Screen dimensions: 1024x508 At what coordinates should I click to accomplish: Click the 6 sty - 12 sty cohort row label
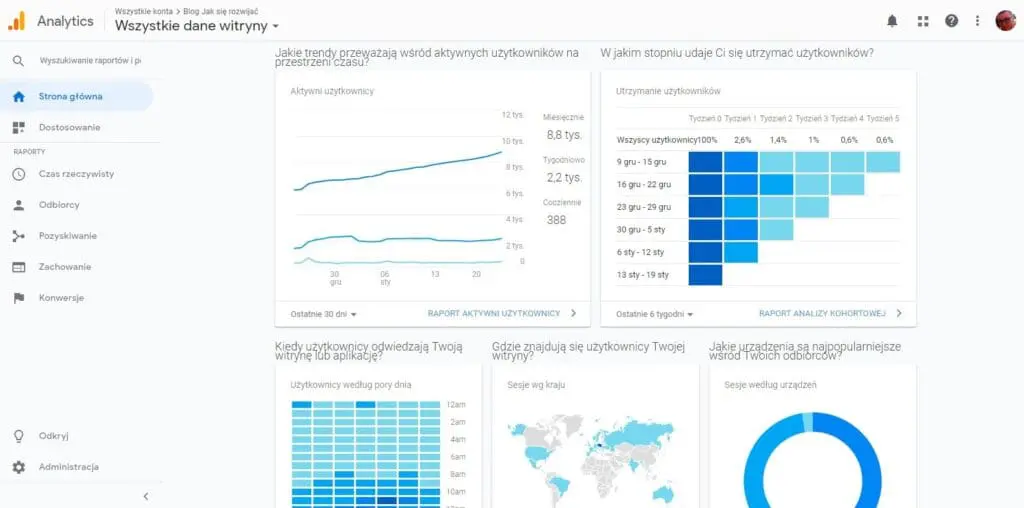click(640, 252)
